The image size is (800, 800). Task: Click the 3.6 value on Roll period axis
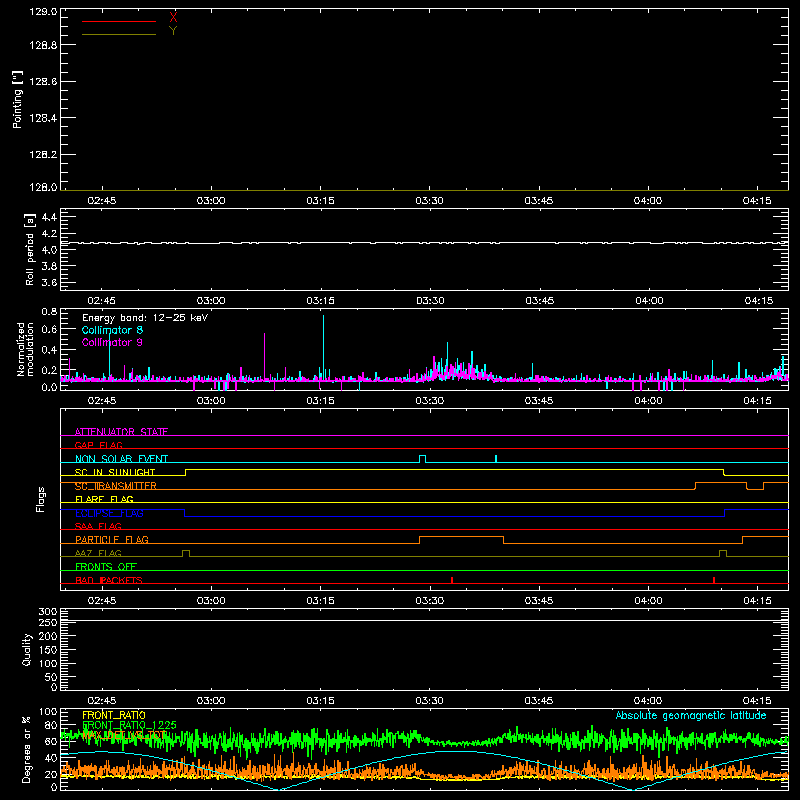[49, 282]
